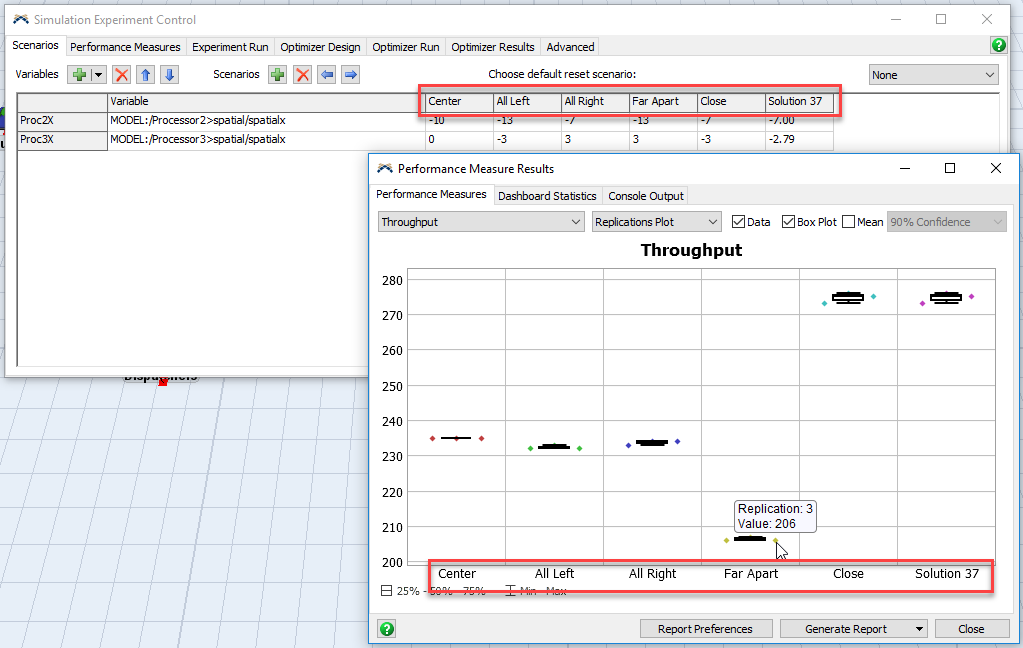Open help in the Performance Measure Results window
This screenshot has height=648, width=1023.
[x=387, y=629]
